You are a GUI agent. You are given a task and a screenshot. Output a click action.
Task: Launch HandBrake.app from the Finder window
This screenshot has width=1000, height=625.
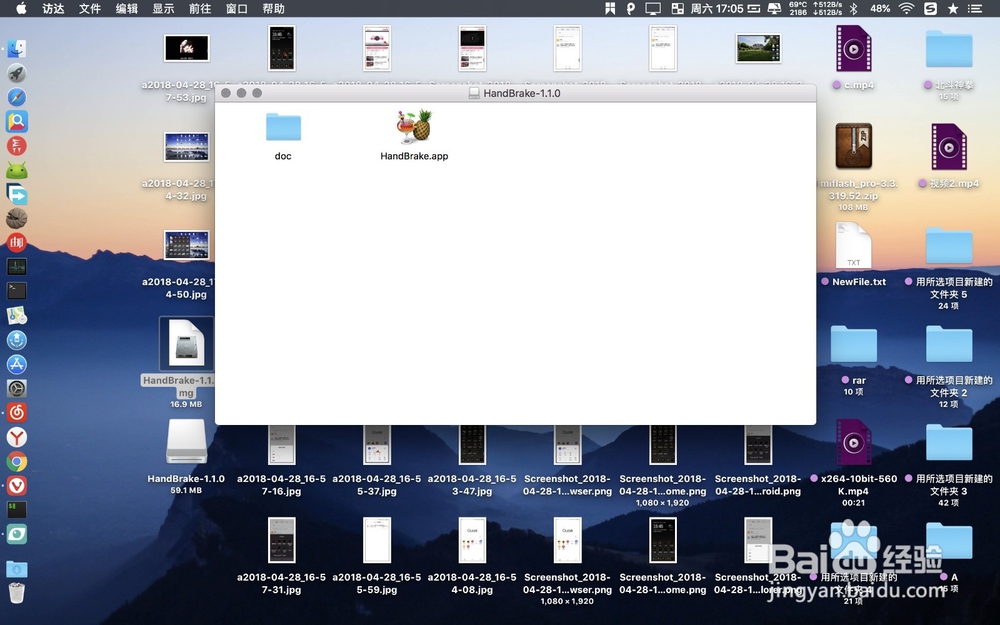[413, 127]
